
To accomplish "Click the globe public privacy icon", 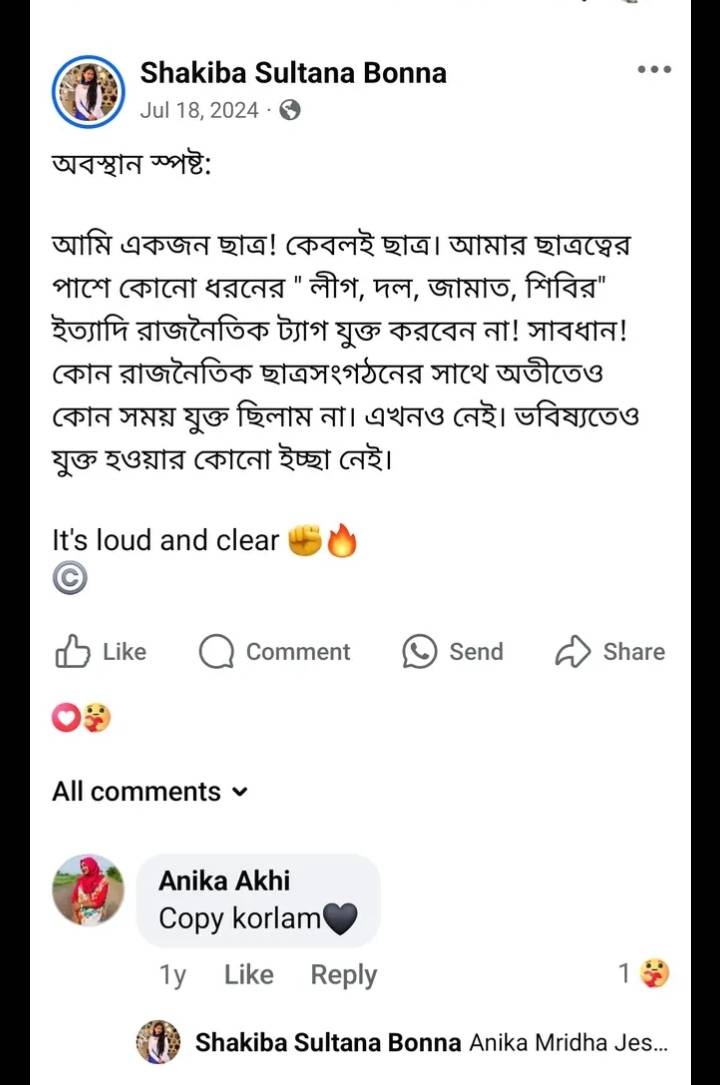I will [290, 110].
